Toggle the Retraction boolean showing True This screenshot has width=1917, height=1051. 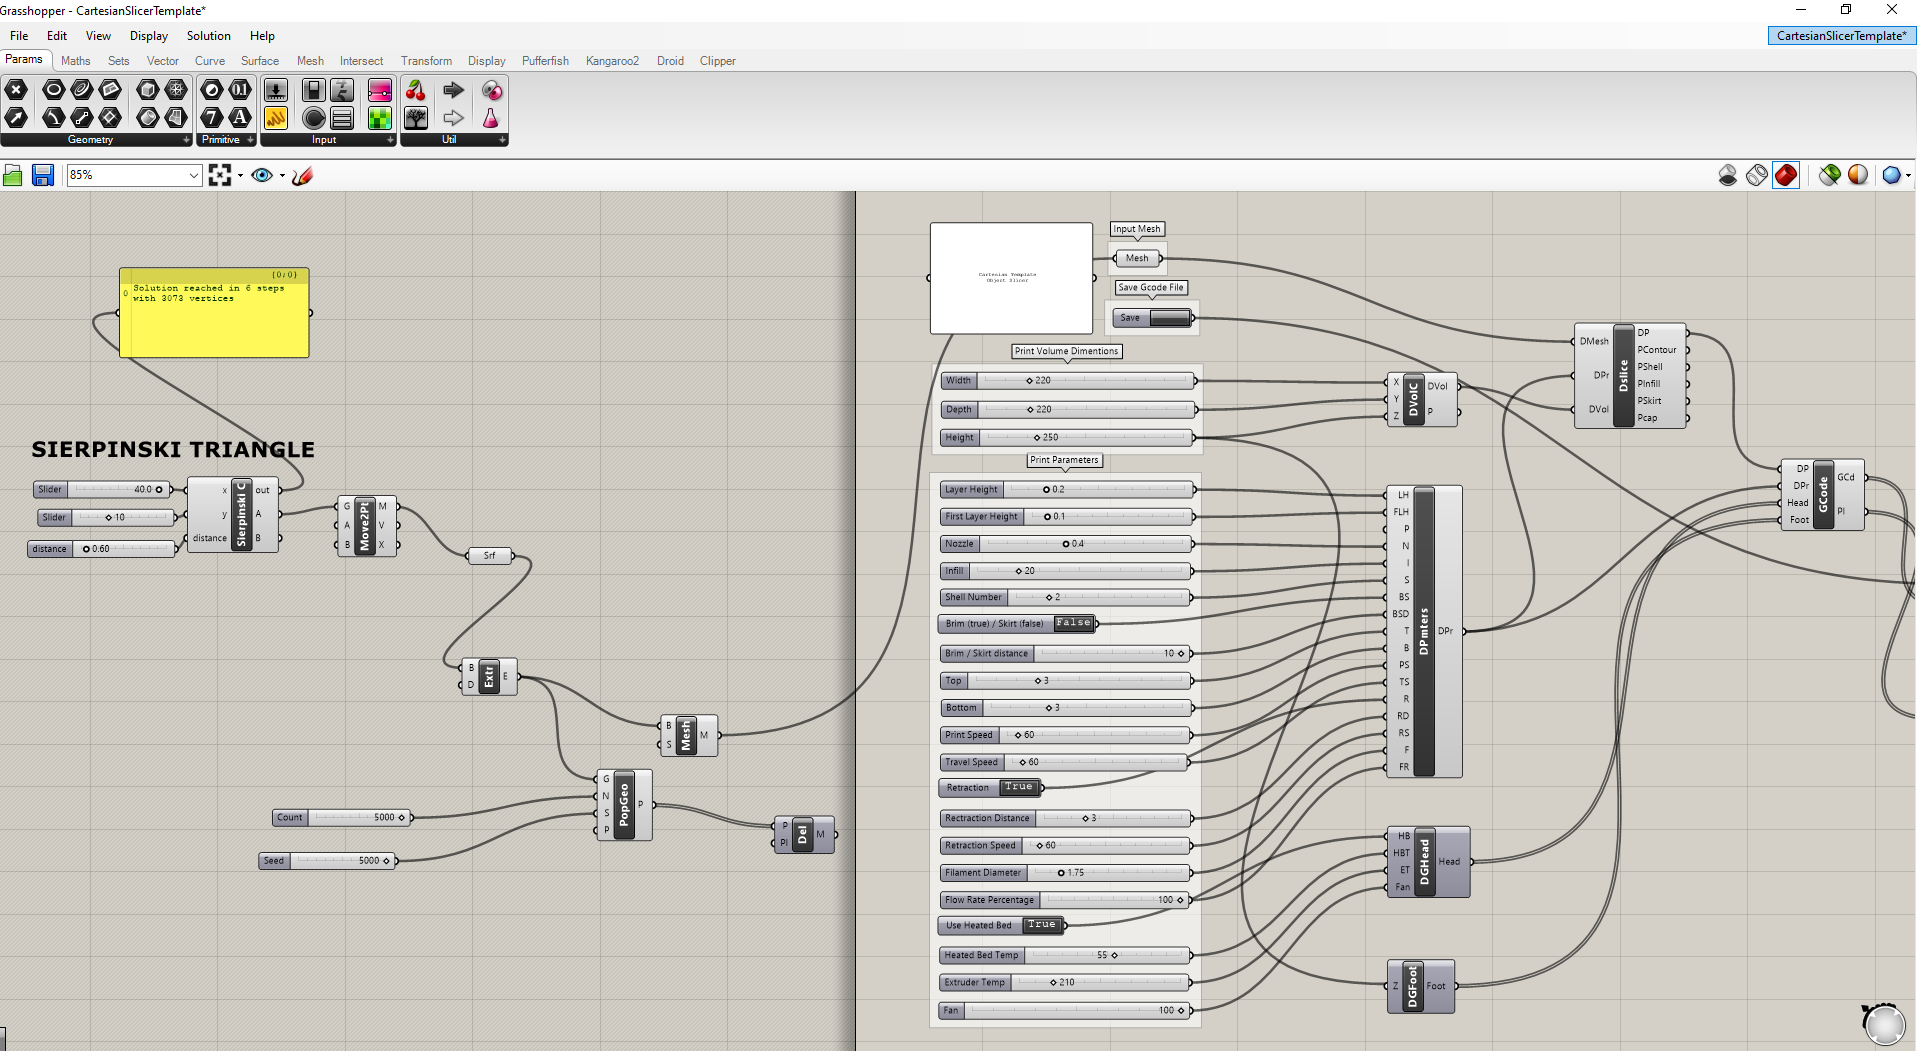click(1019, 787)
